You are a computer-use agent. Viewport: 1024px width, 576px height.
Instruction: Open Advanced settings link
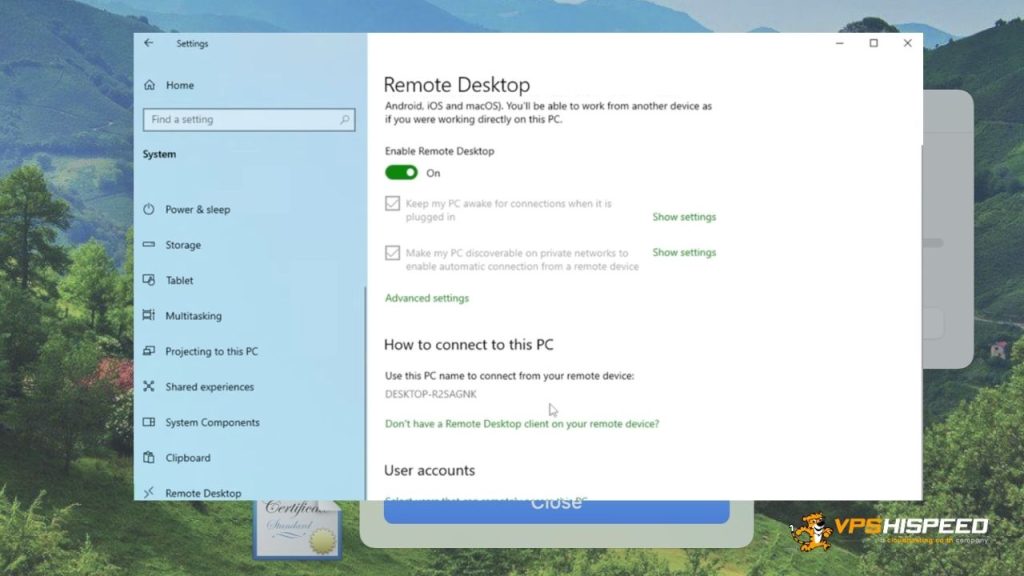[427, 298]
